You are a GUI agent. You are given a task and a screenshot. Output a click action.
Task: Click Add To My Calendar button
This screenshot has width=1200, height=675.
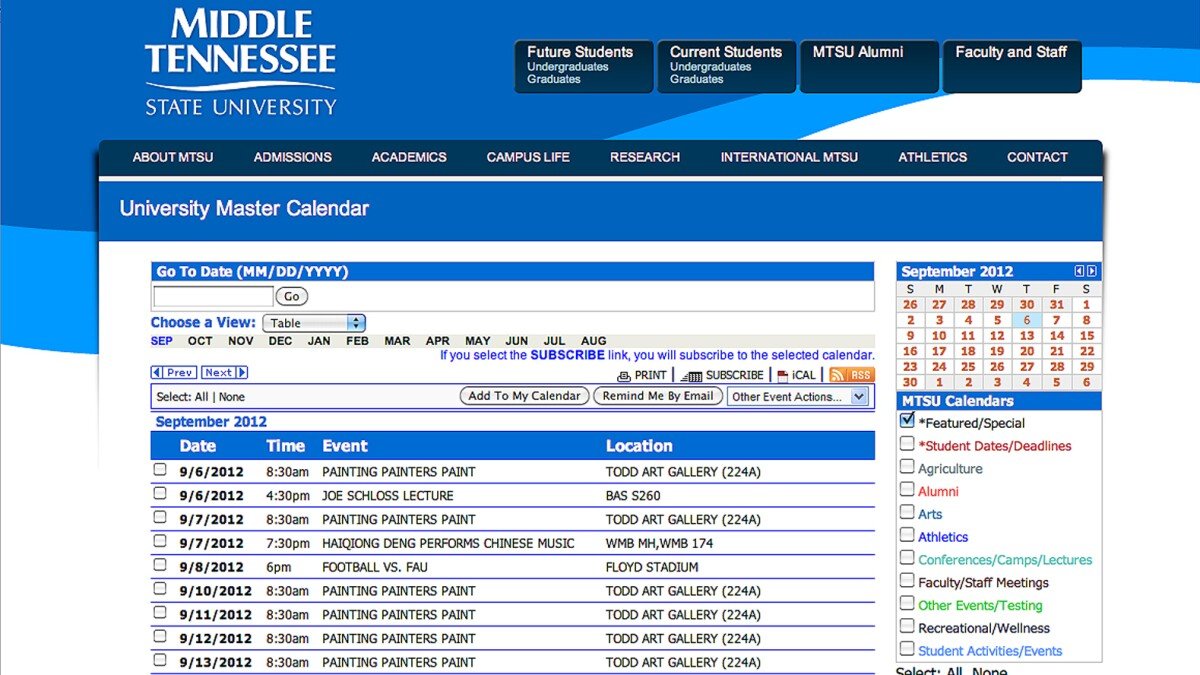coord(525,396)
